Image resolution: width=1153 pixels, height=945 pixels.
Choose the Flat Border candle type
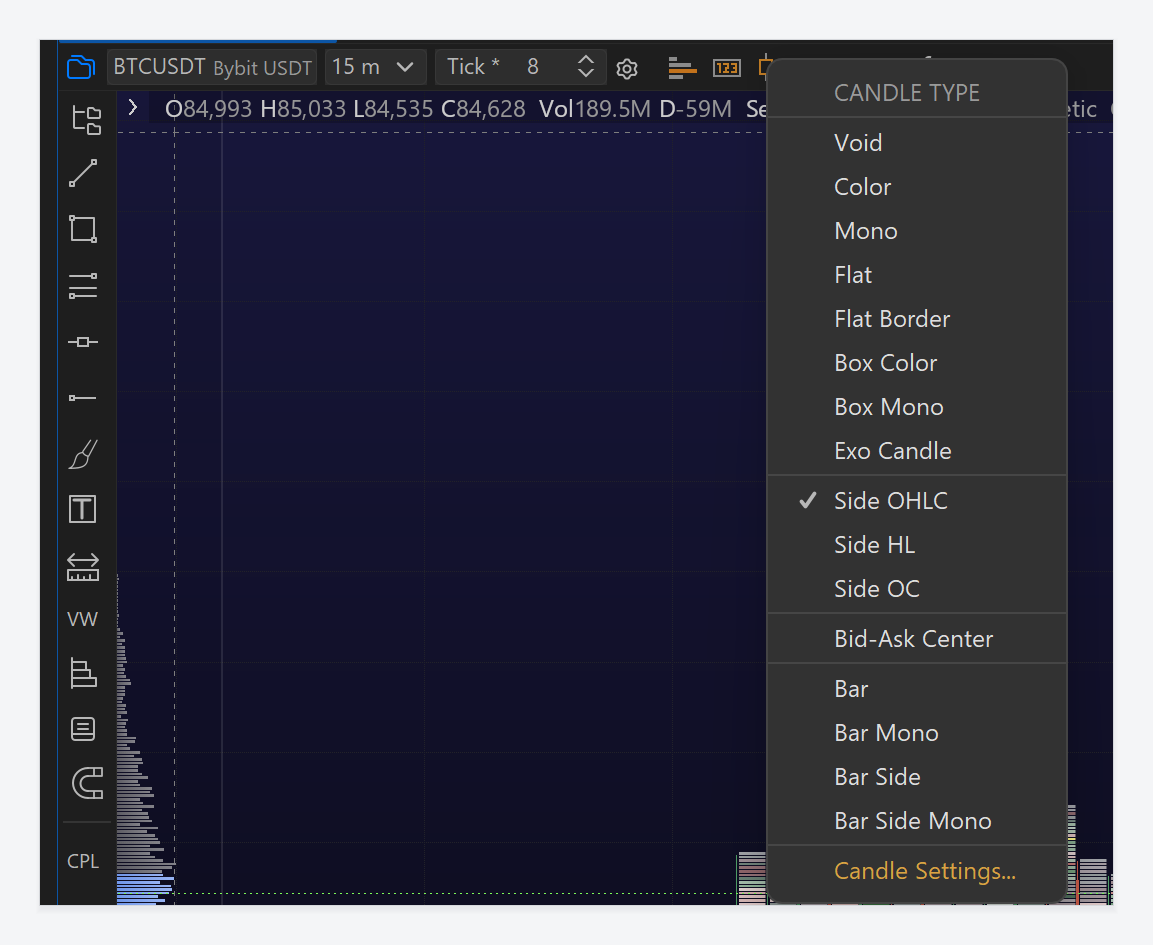click(917, 319)
